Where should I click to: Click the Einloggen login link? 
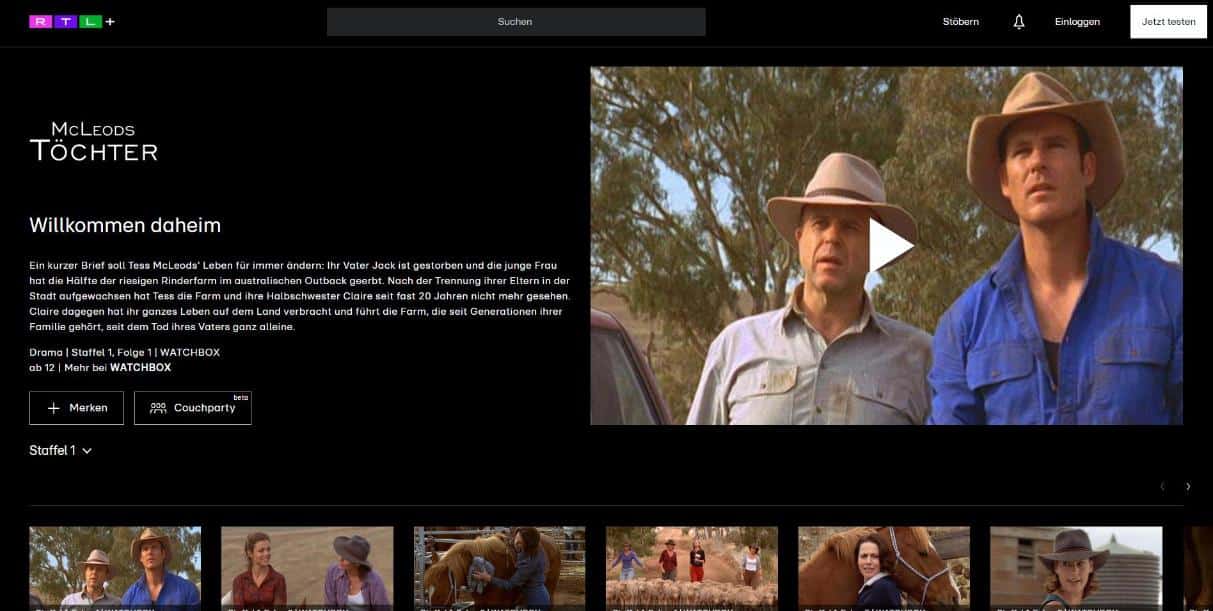(1077, 22)
